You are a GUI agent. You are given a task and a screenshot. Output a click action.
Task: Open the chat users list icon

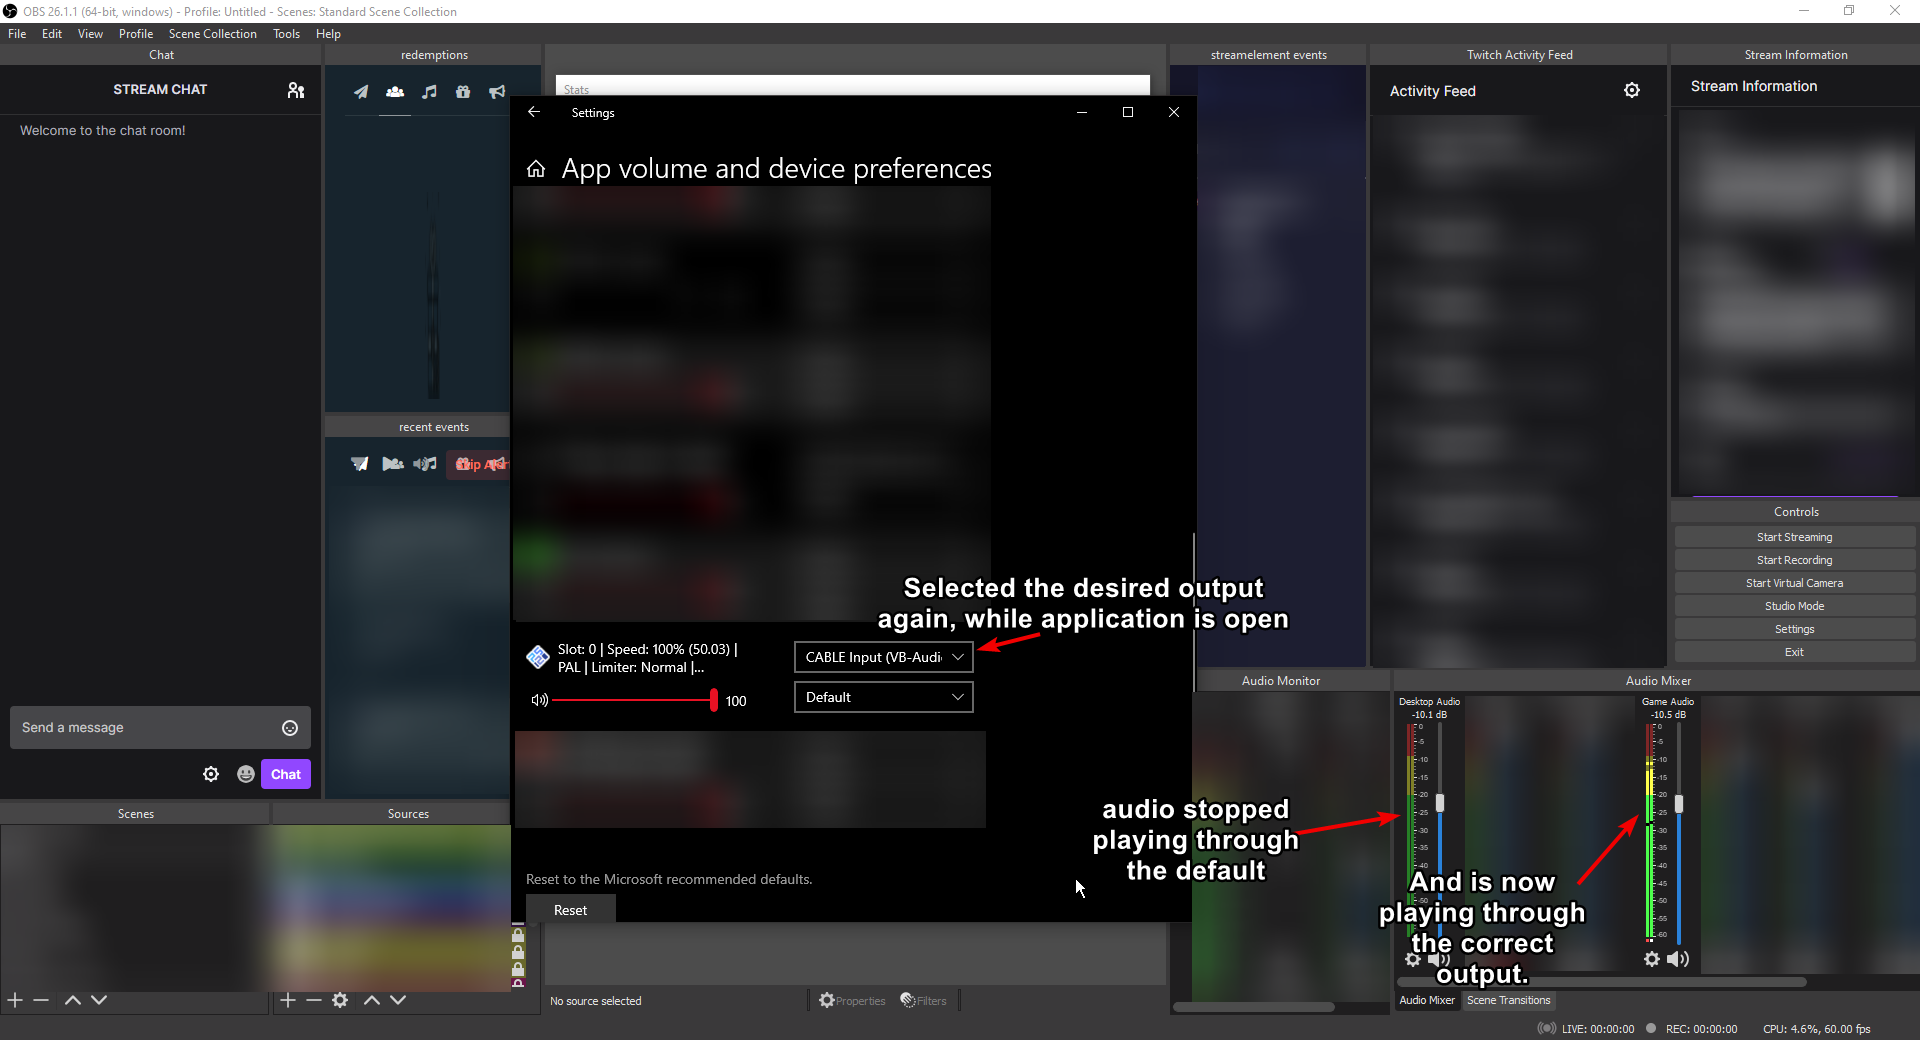(x=295, y=90)
